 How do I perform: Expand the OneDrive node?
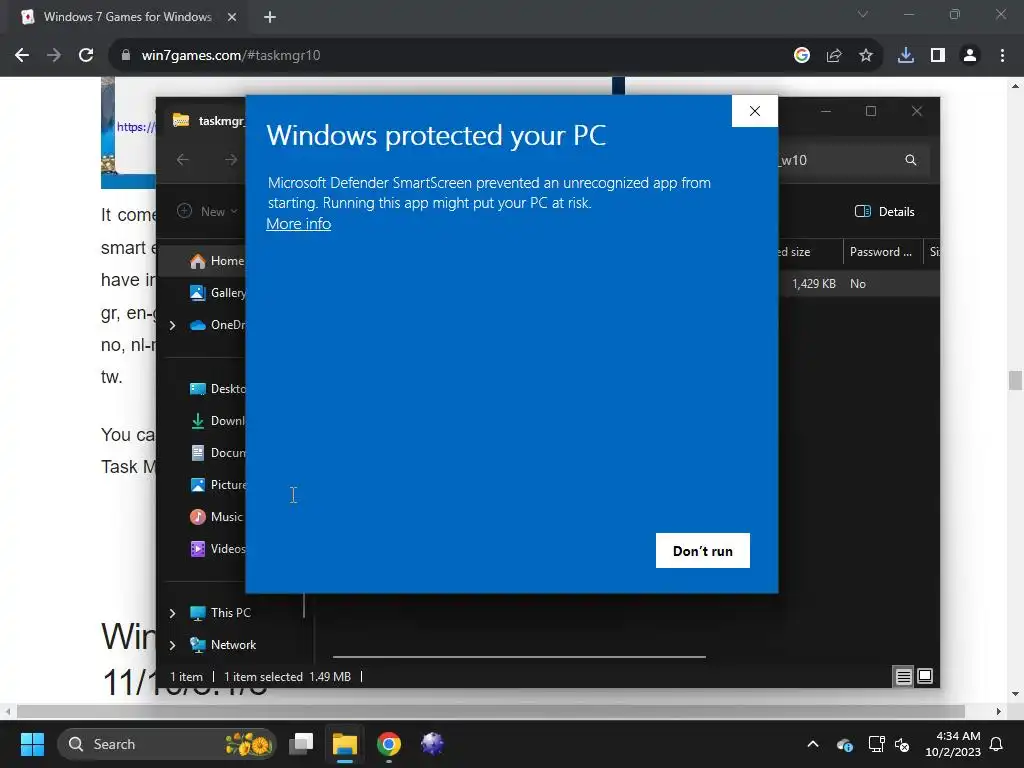pyautogui.click(x=172, y=325)
